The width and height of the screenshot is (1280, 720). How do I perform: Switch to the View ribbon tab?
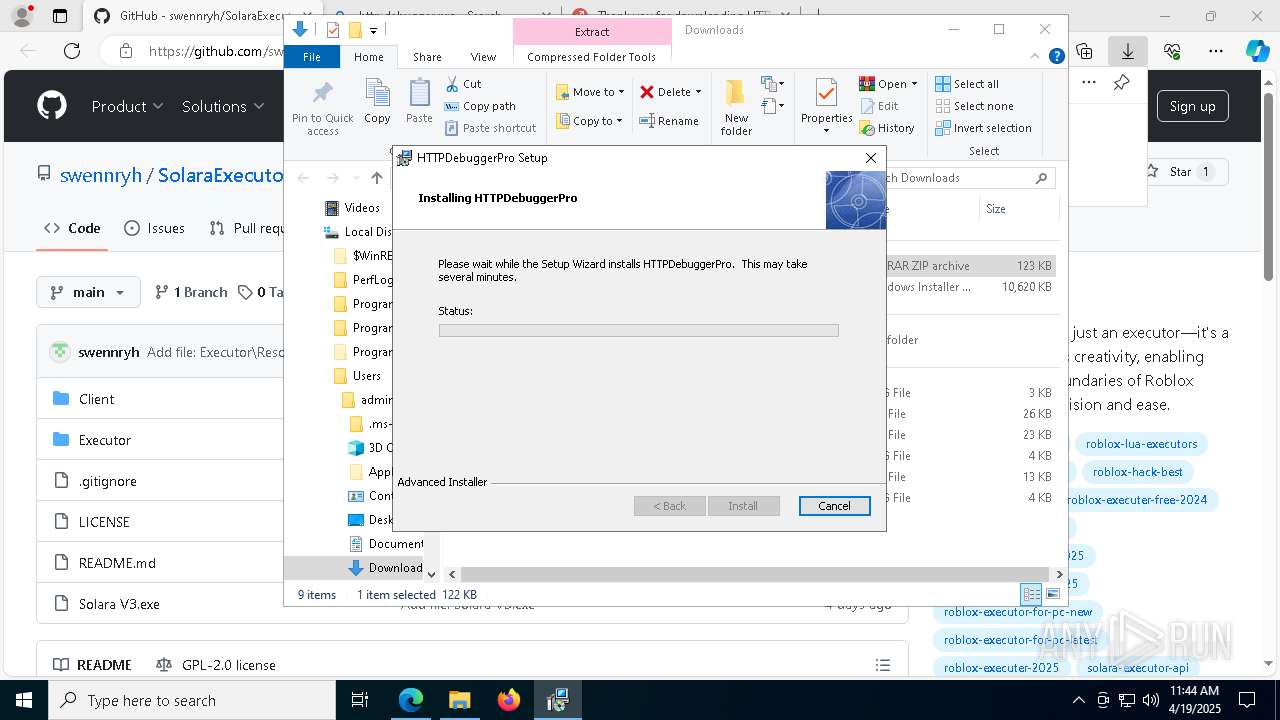pyautogui.click(x=483, y=57)
